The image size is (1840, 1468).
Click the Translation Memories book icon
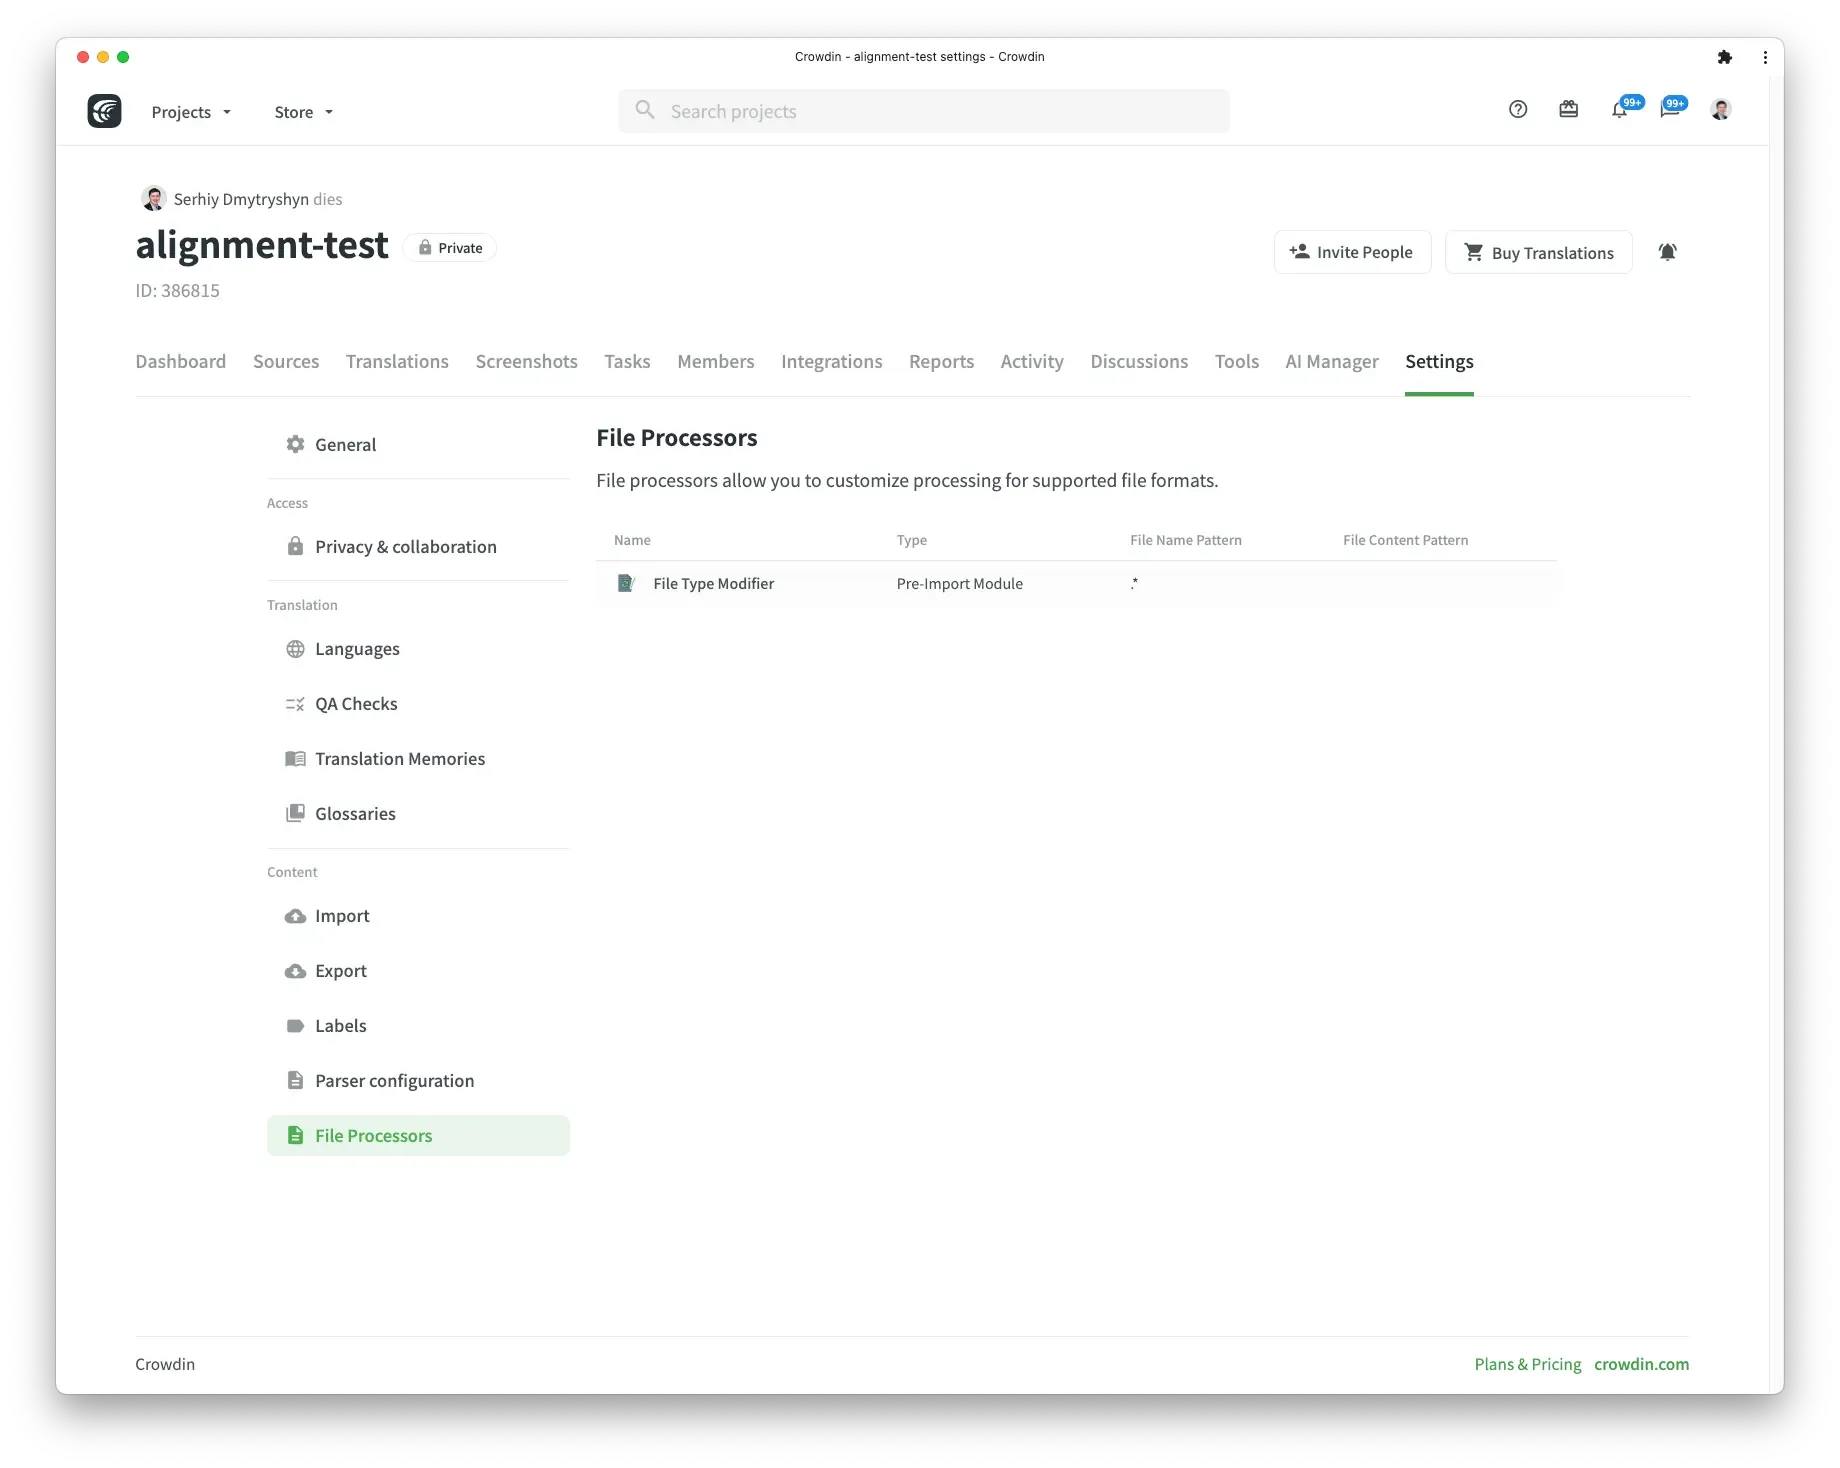[295, 758]
